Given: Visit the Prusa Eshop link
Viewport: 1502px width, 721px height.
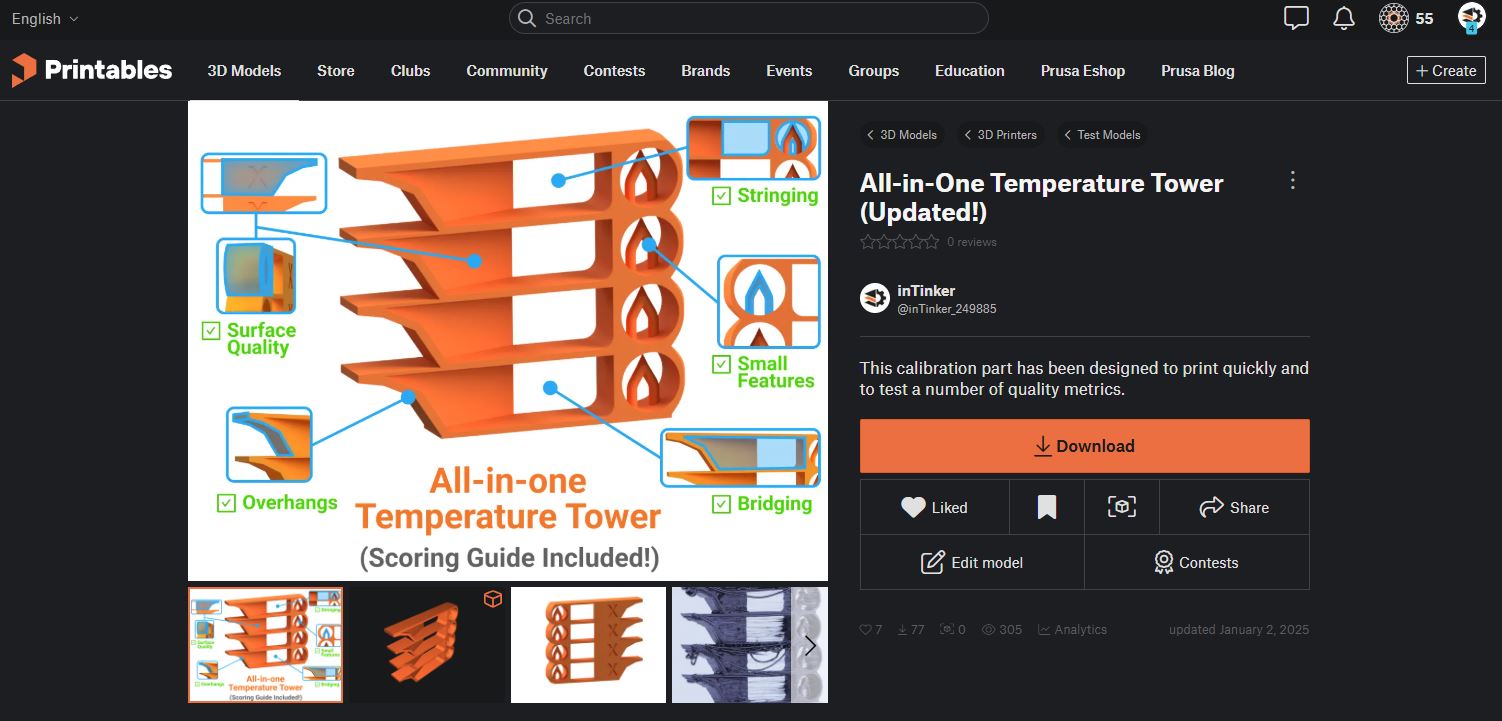Looking at the screenshot, I should [x=1083, y=71].
